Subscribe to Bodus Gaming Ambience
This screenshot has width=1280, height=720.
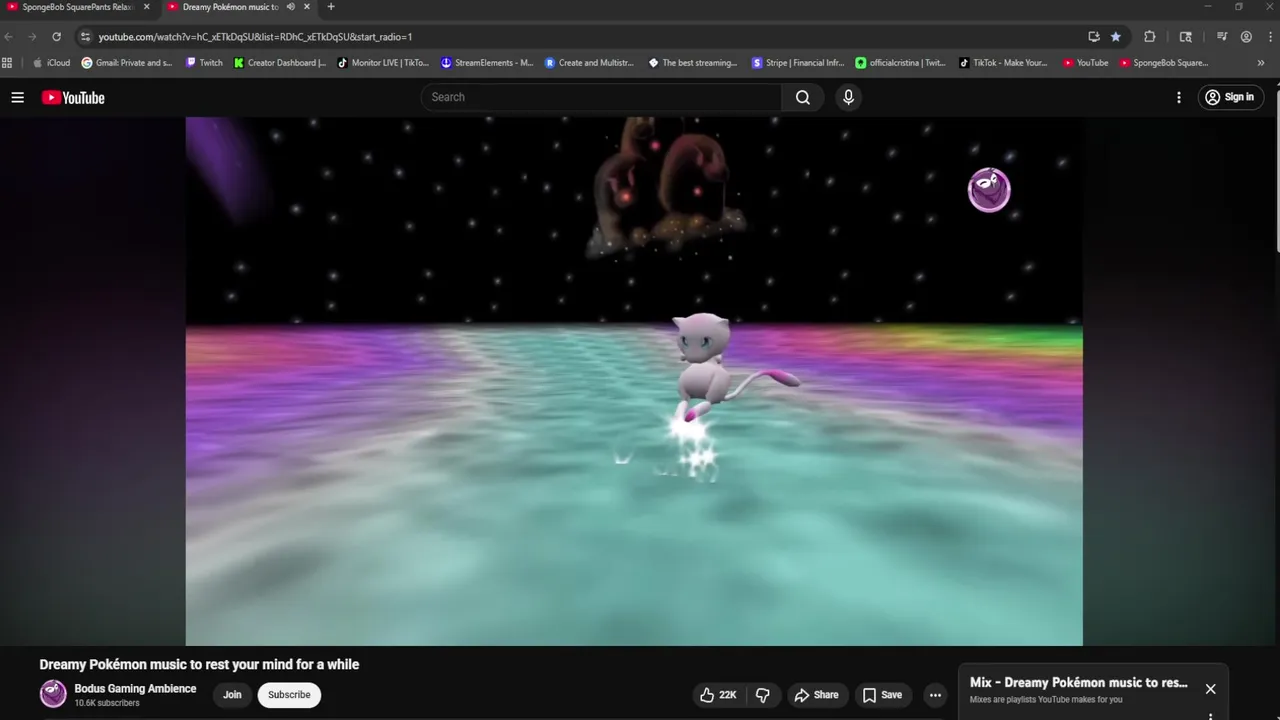coord(289,695)
